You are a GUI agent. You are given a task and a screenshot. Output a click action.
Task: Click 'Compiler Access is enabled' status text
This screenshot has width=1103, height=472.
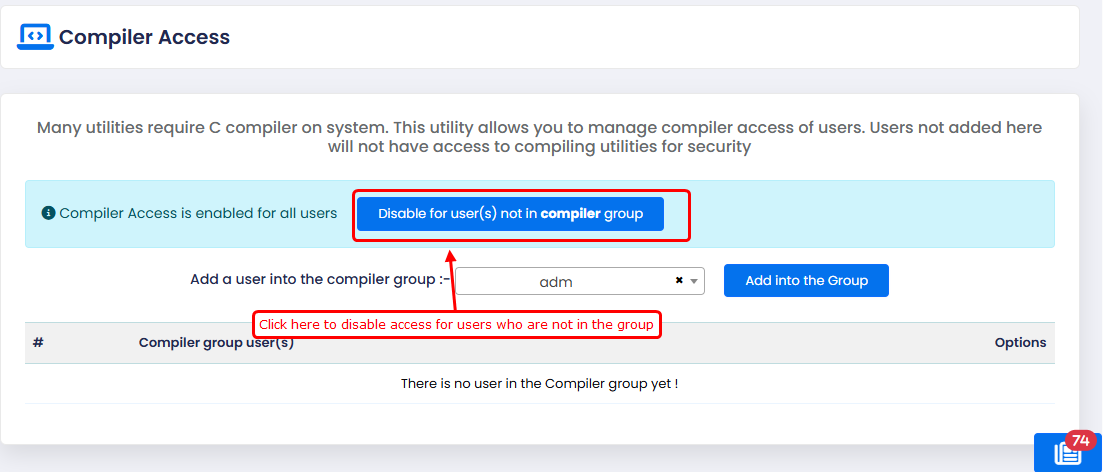tap(198, 213)
